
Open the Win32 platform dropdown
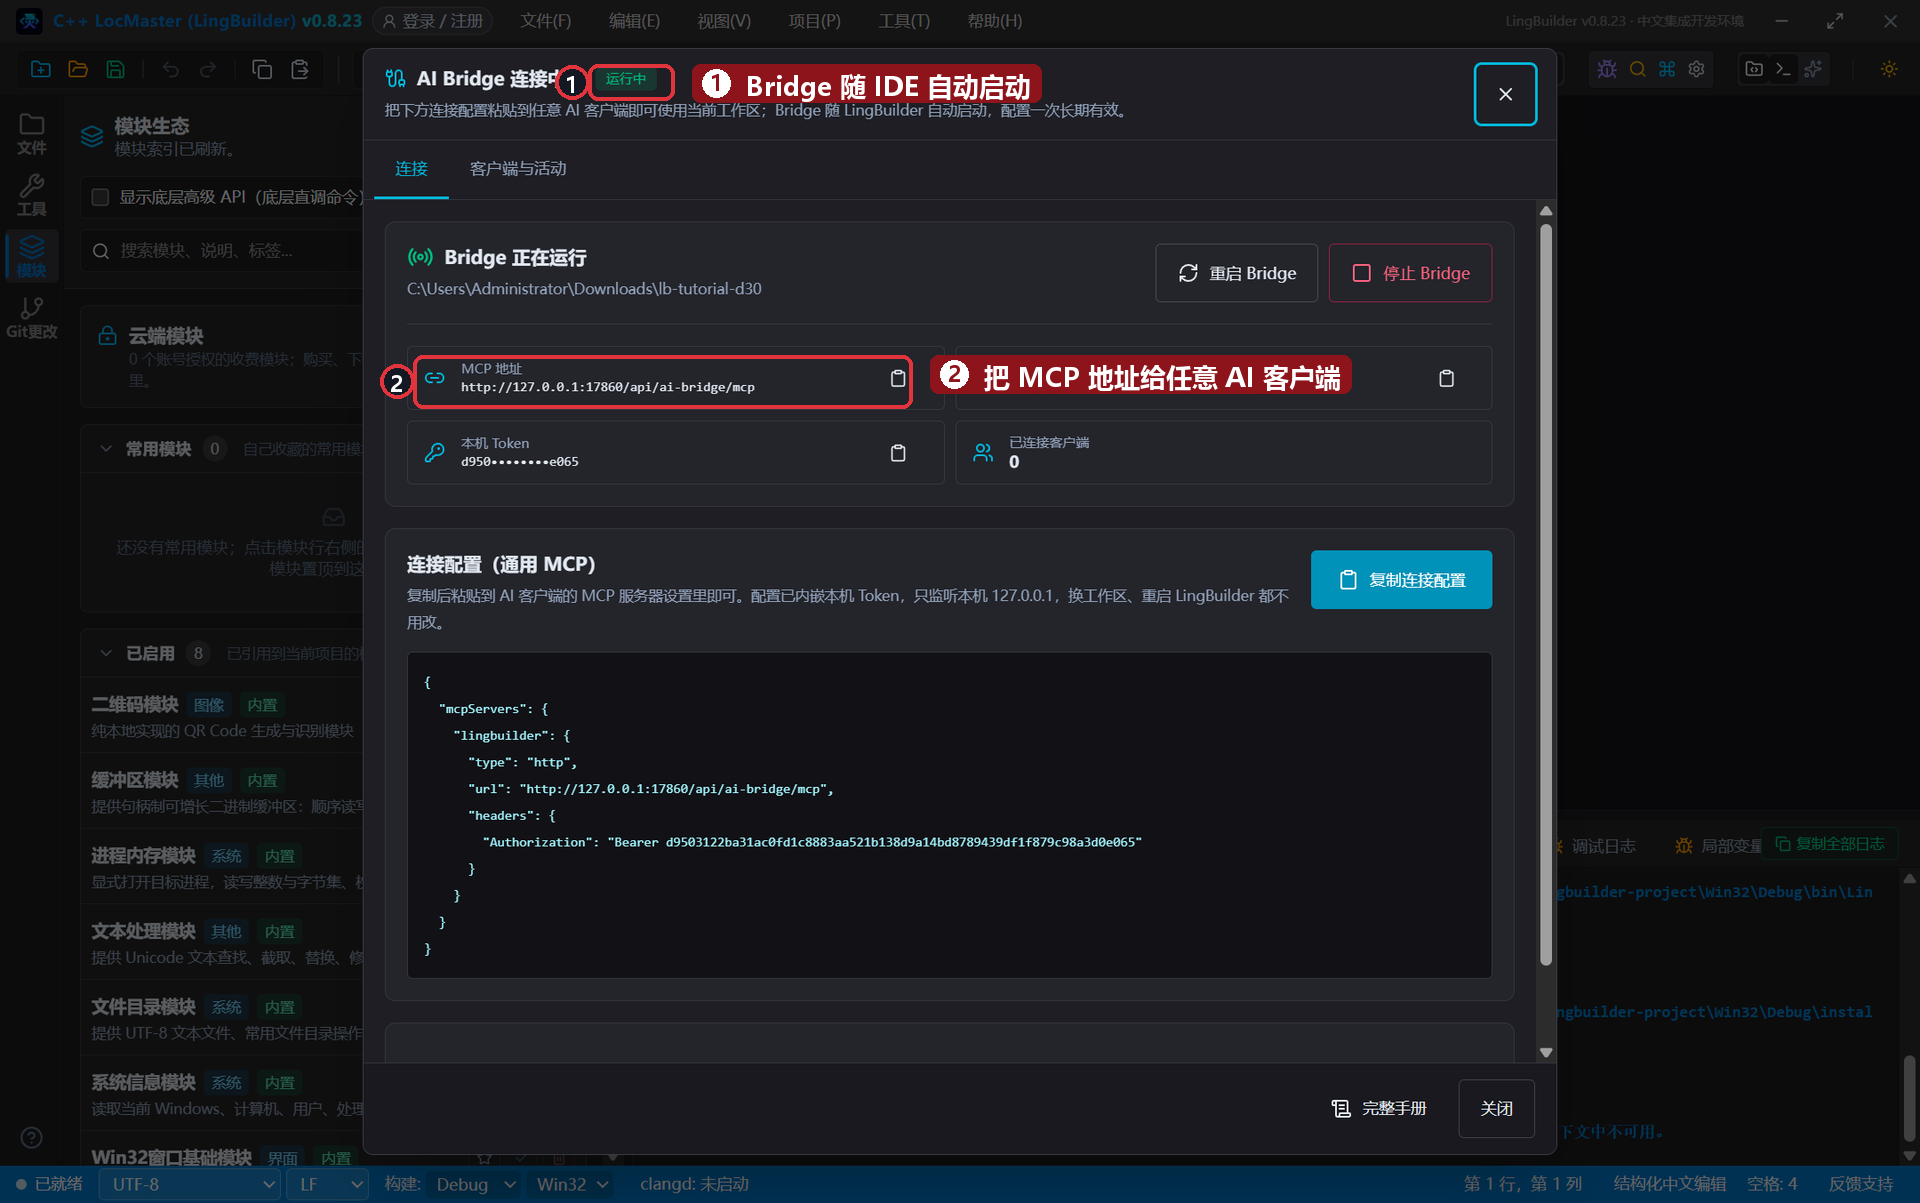click(x=572, y=1184)
